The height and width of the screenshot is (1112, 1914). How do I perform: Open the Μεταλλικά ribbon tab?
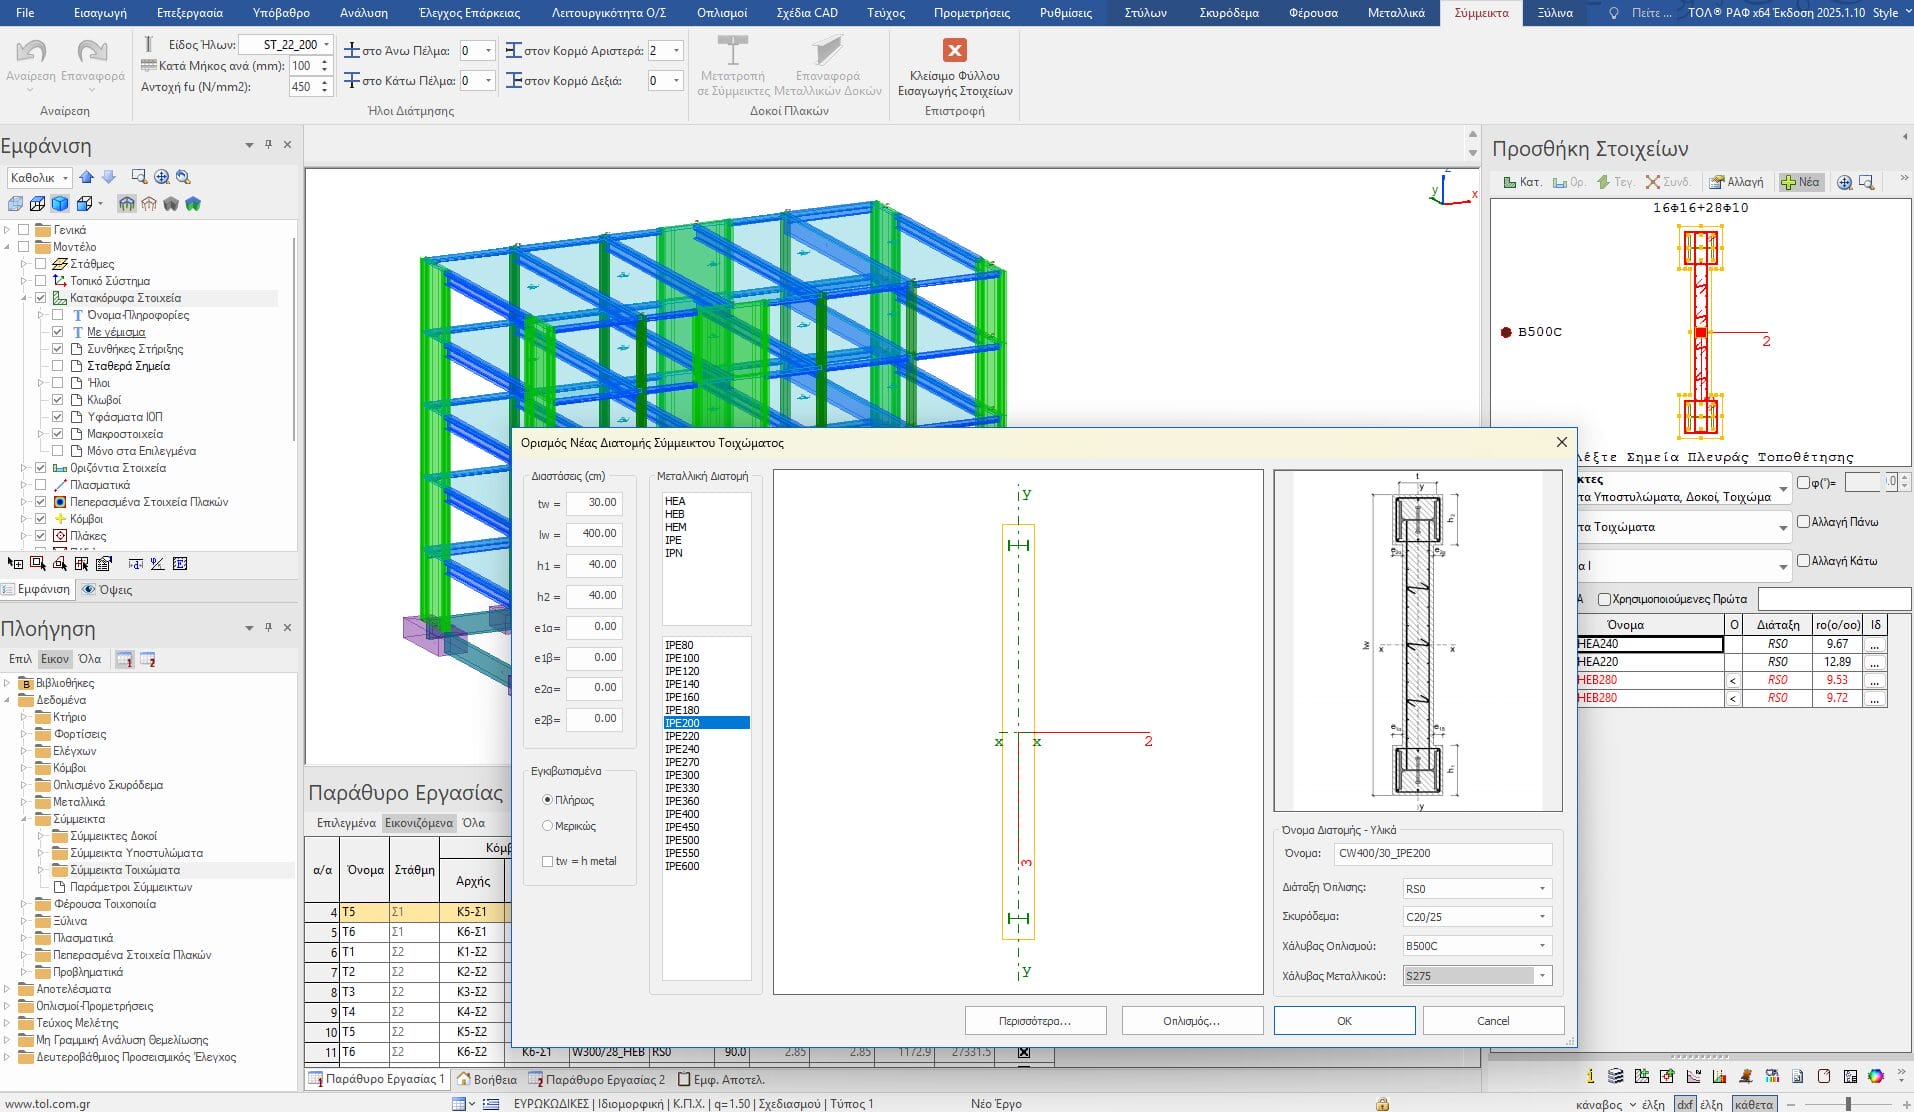point(1396,13)
